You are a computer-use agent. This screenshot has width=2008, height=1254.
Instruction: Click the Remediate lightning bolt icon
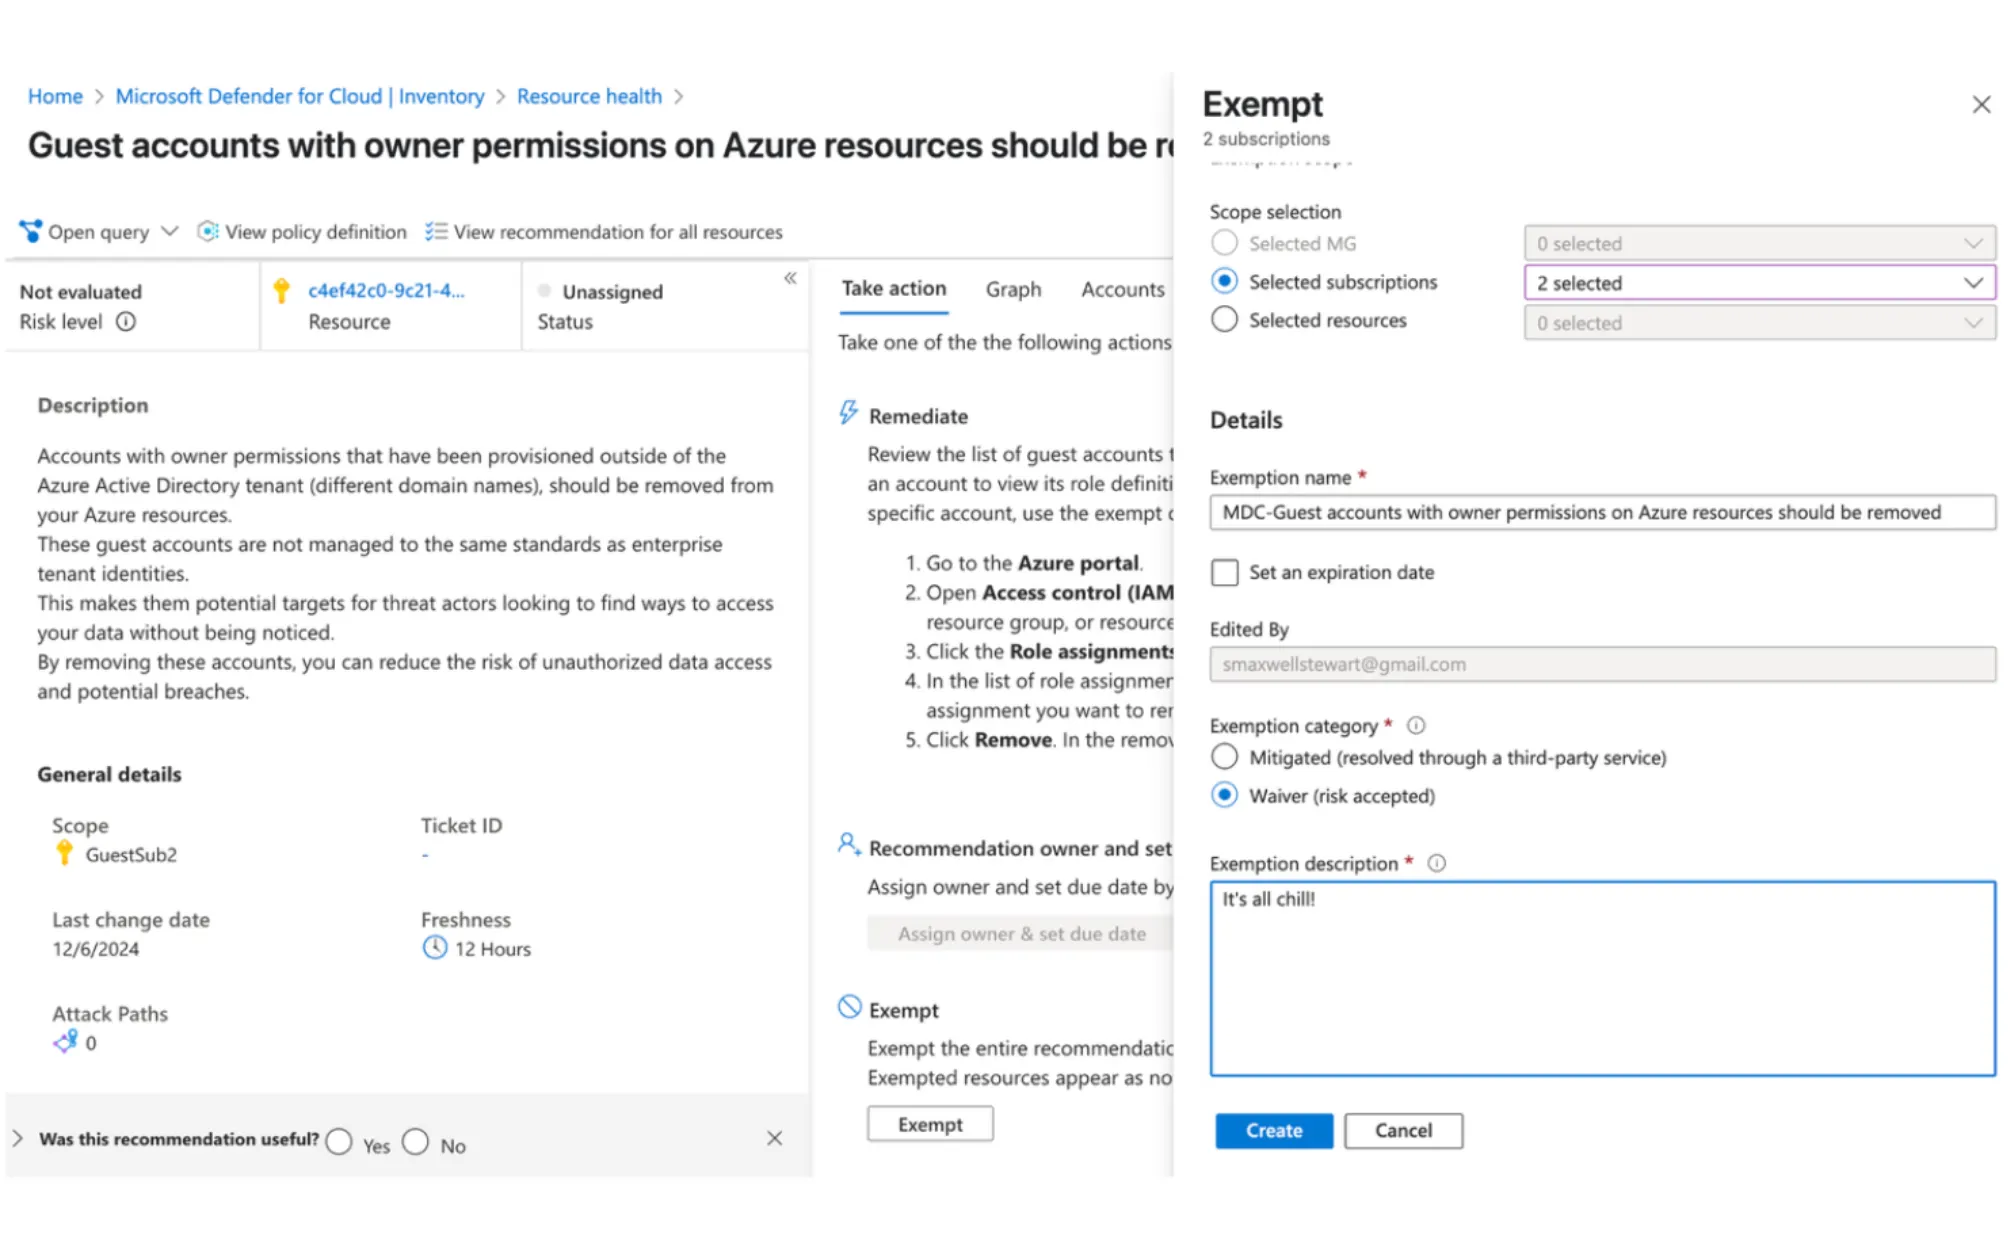point(848,414)
